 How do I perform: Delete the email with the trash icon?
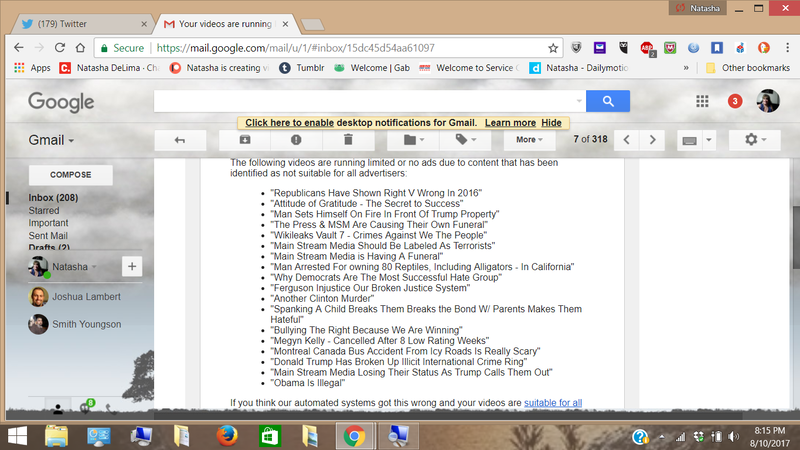348,140
